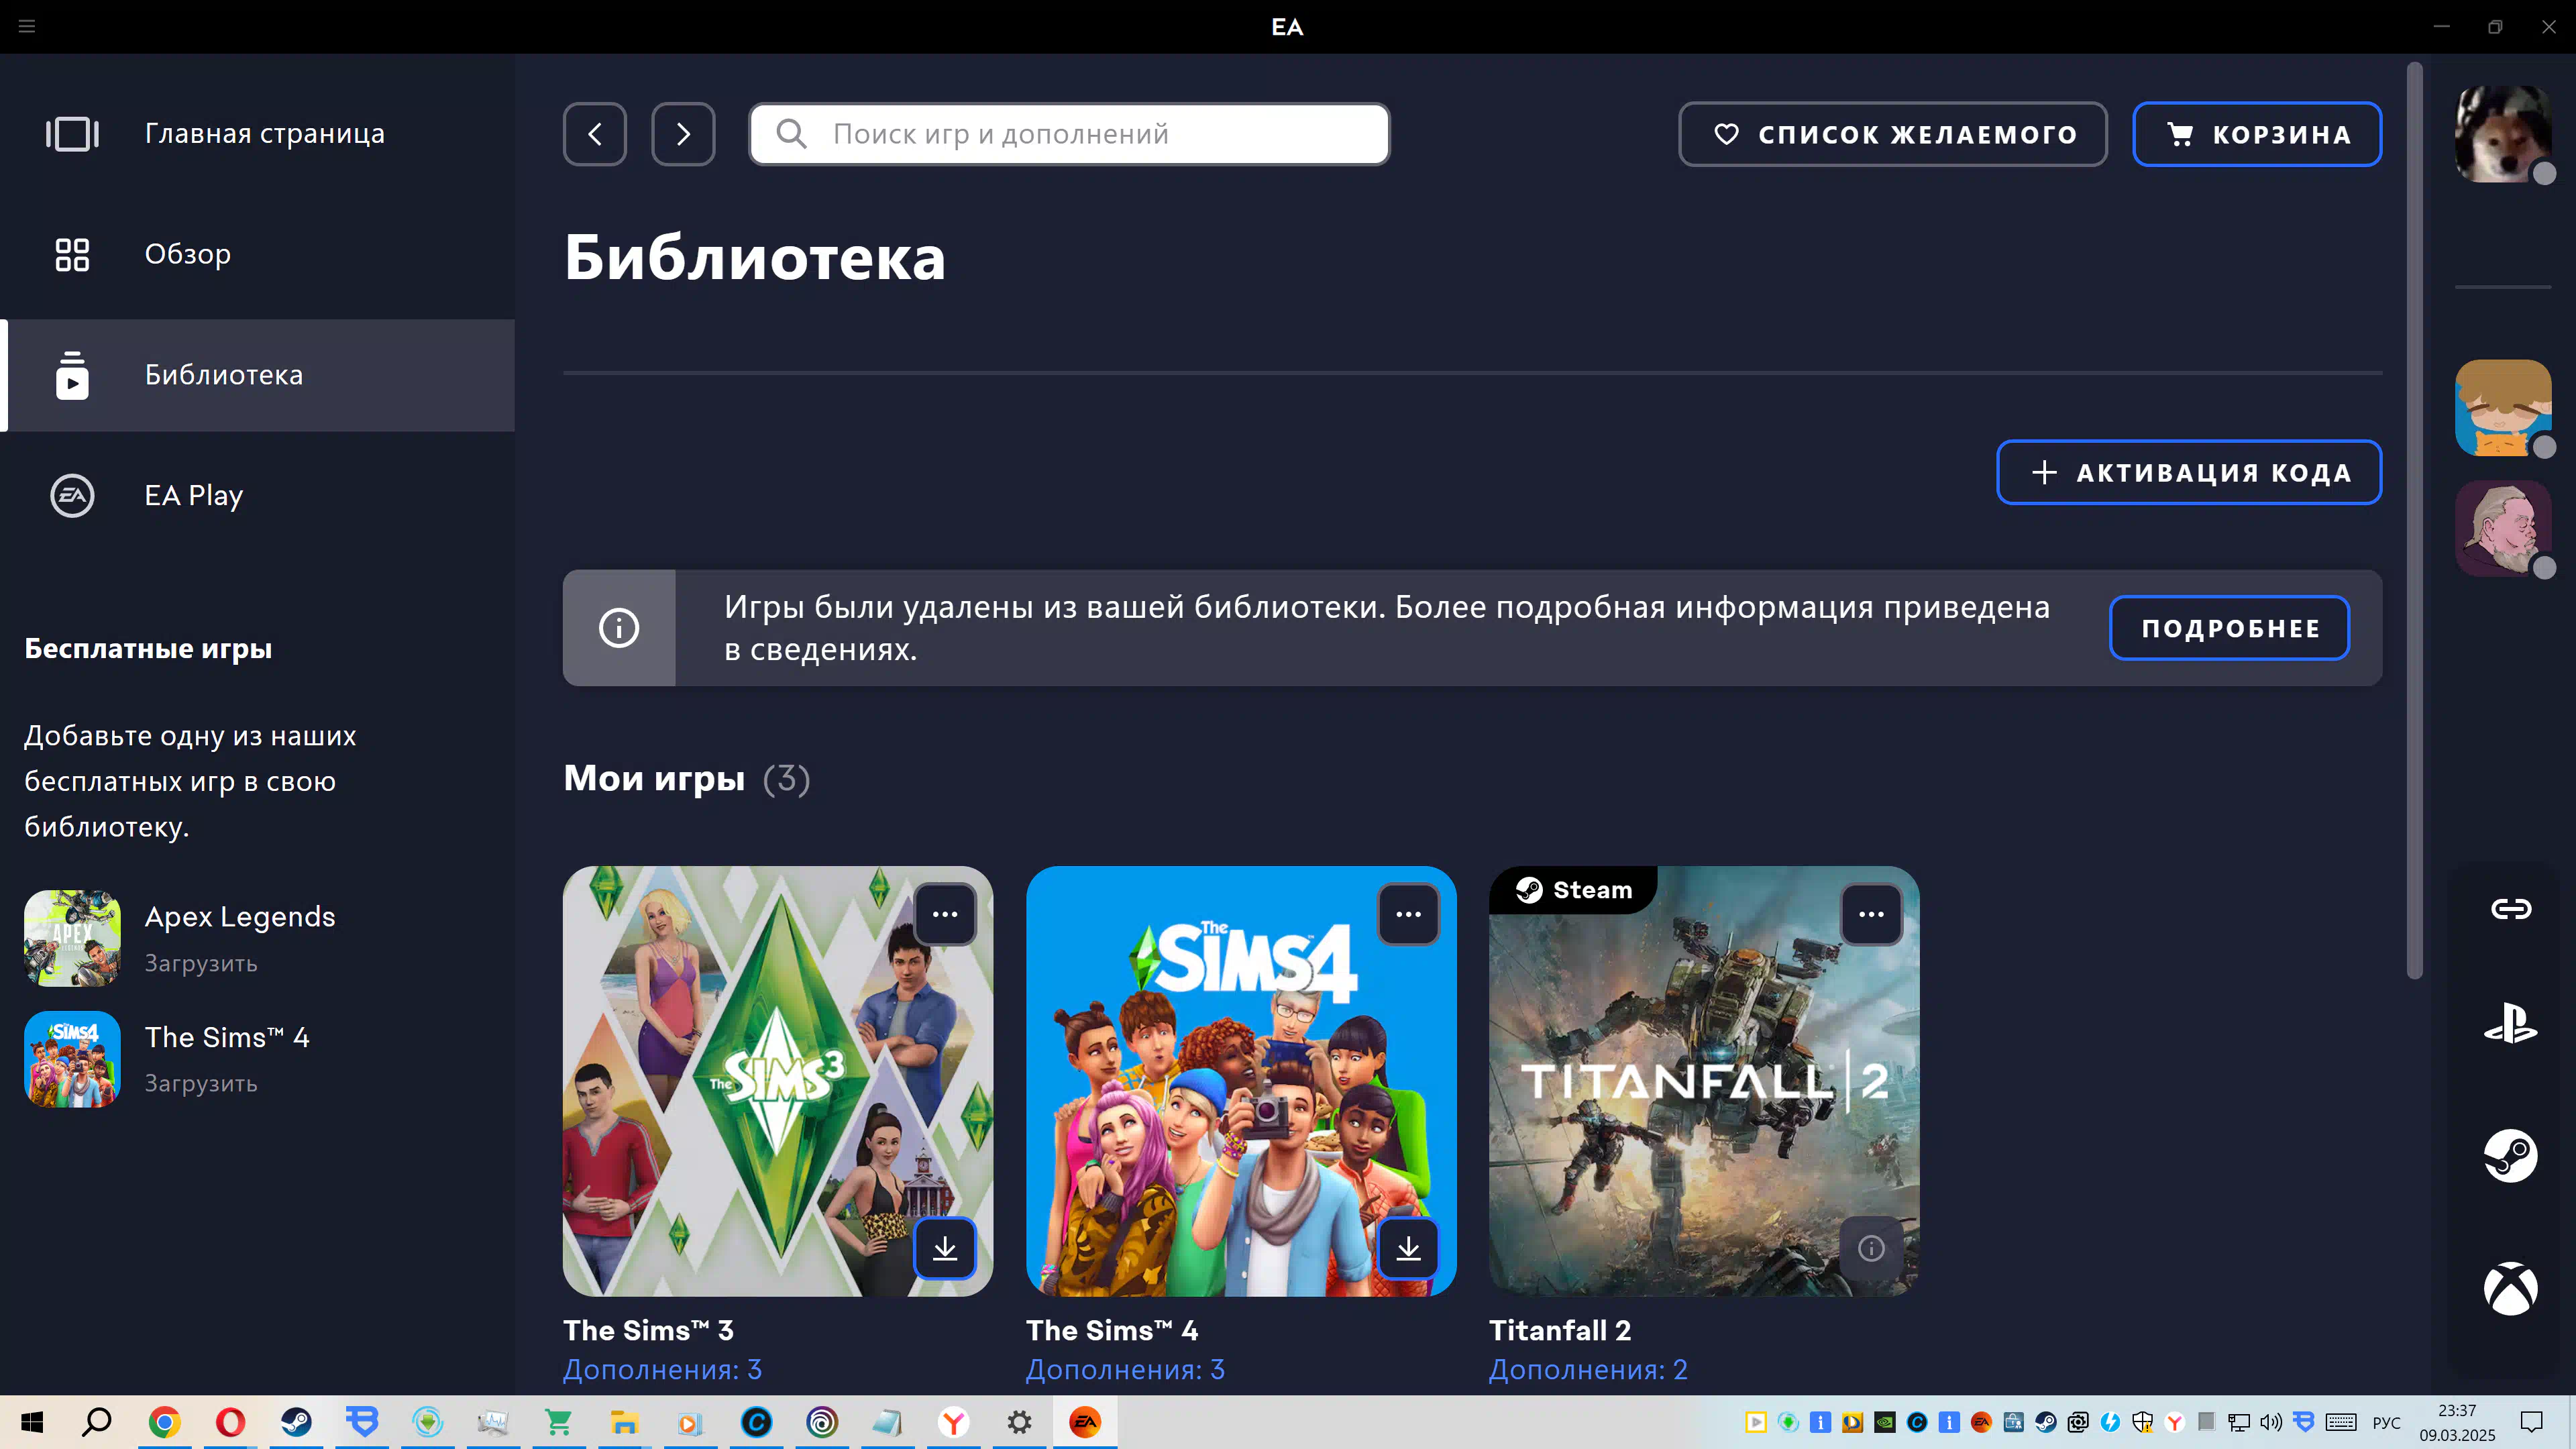This screenshot has height=1449, width=2576.
Task: Open Windows notification center
Action: 2531,1422
